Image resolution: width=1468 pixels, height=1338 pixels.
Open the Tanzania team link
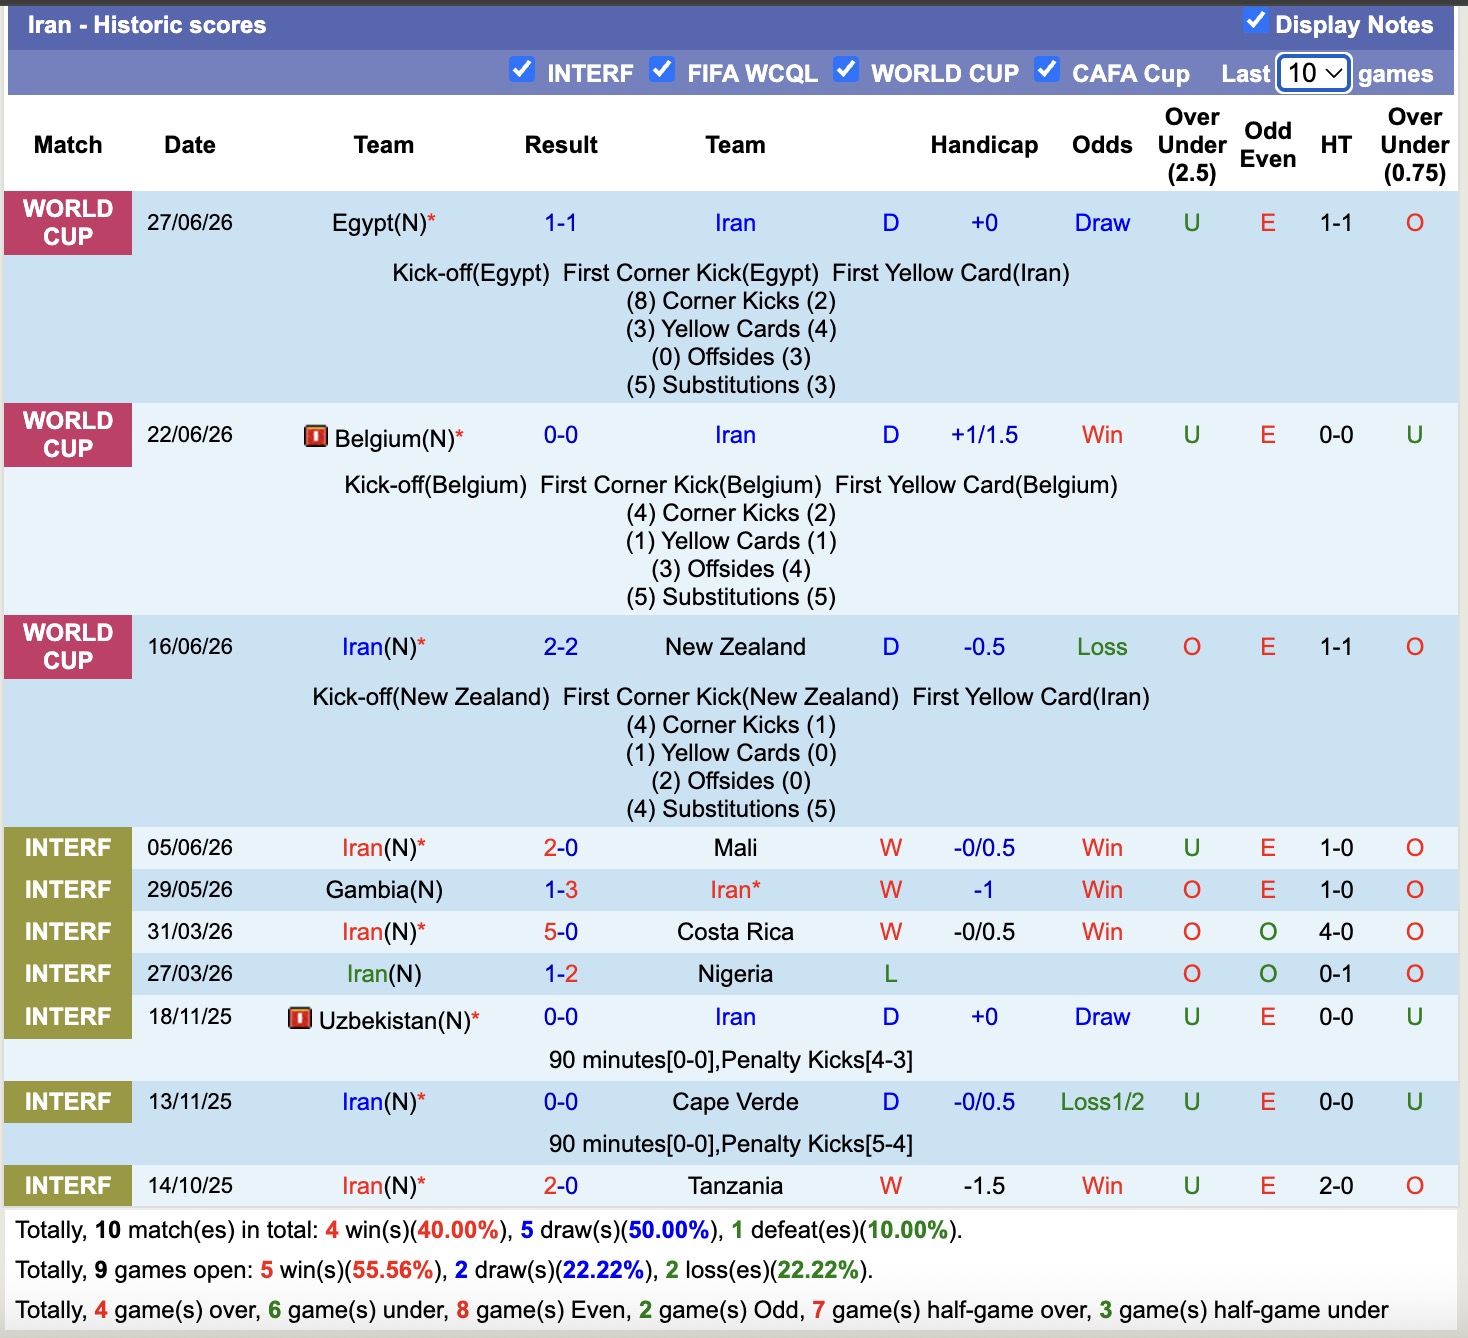tap(735, 1186)
